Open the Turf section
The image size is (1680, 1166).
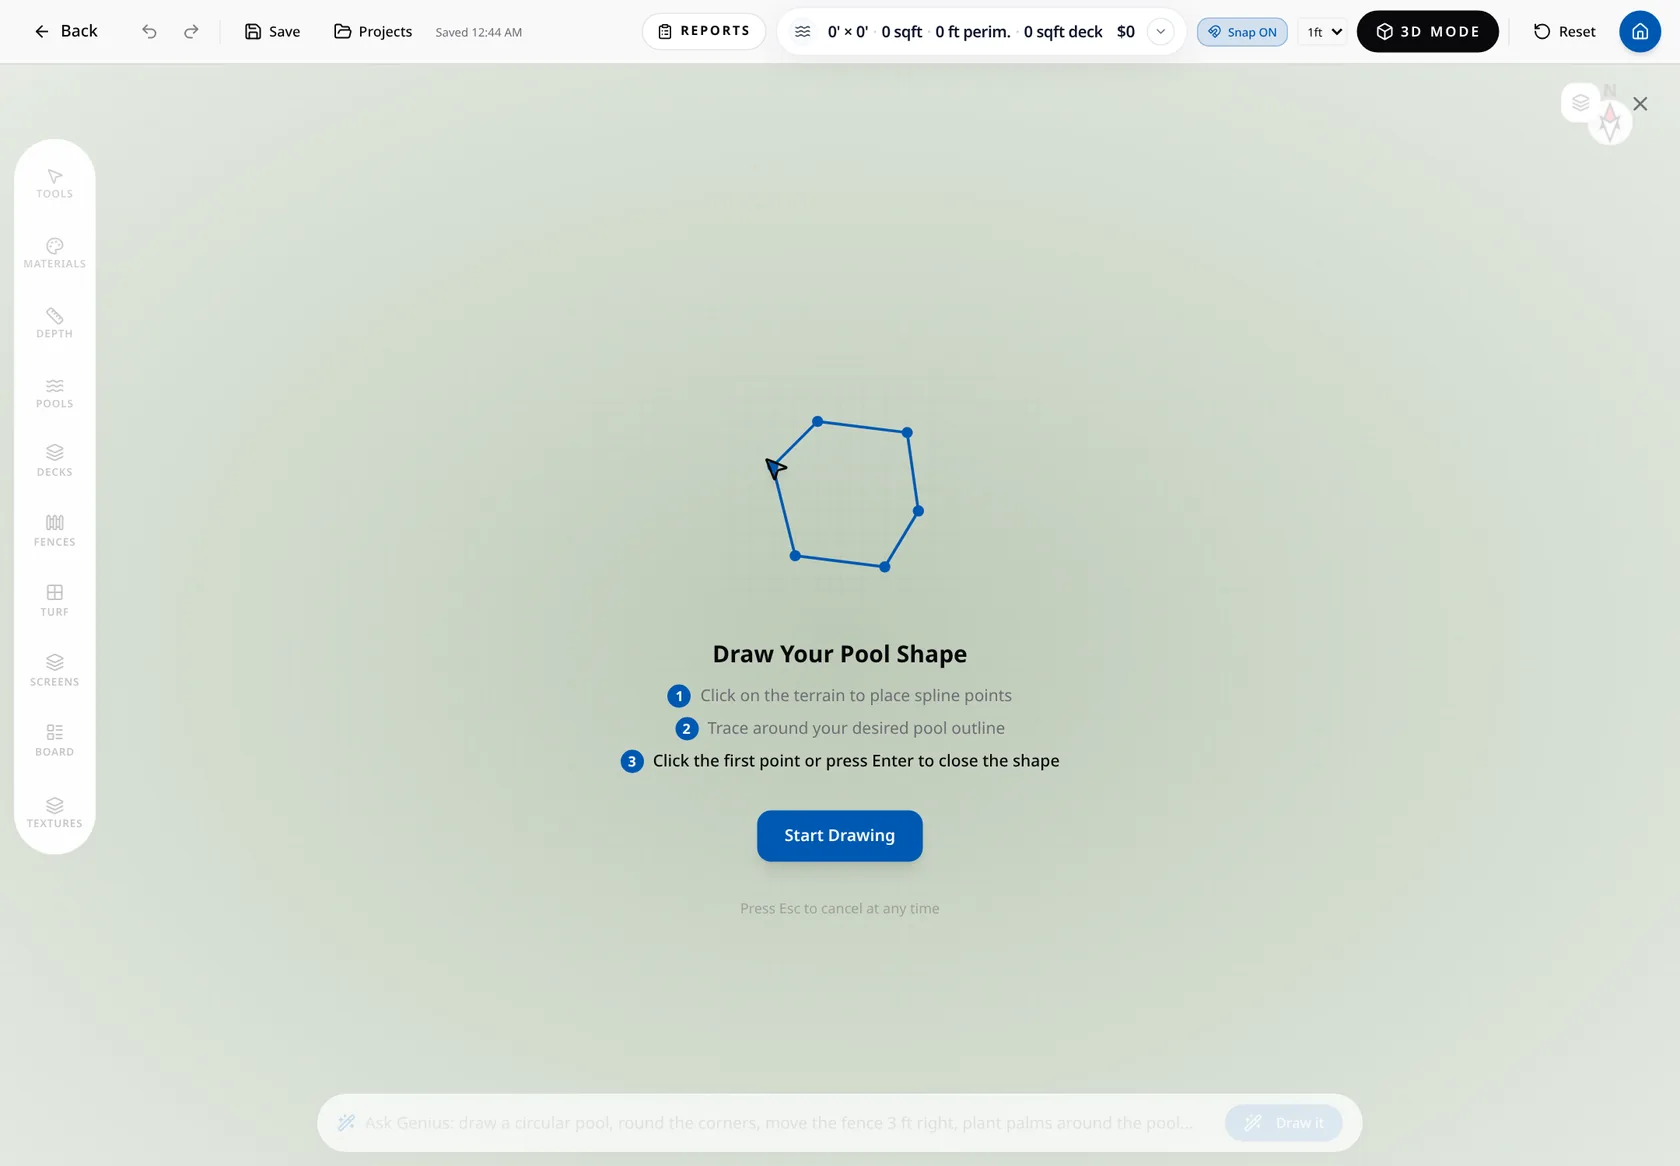tap(55, 601)
